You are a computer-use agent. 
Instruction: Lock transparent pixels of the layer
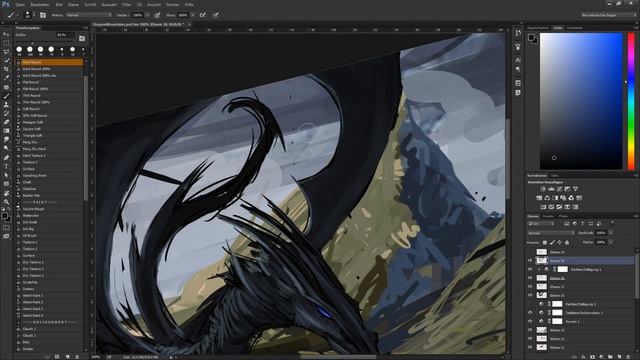click(545, 242)
